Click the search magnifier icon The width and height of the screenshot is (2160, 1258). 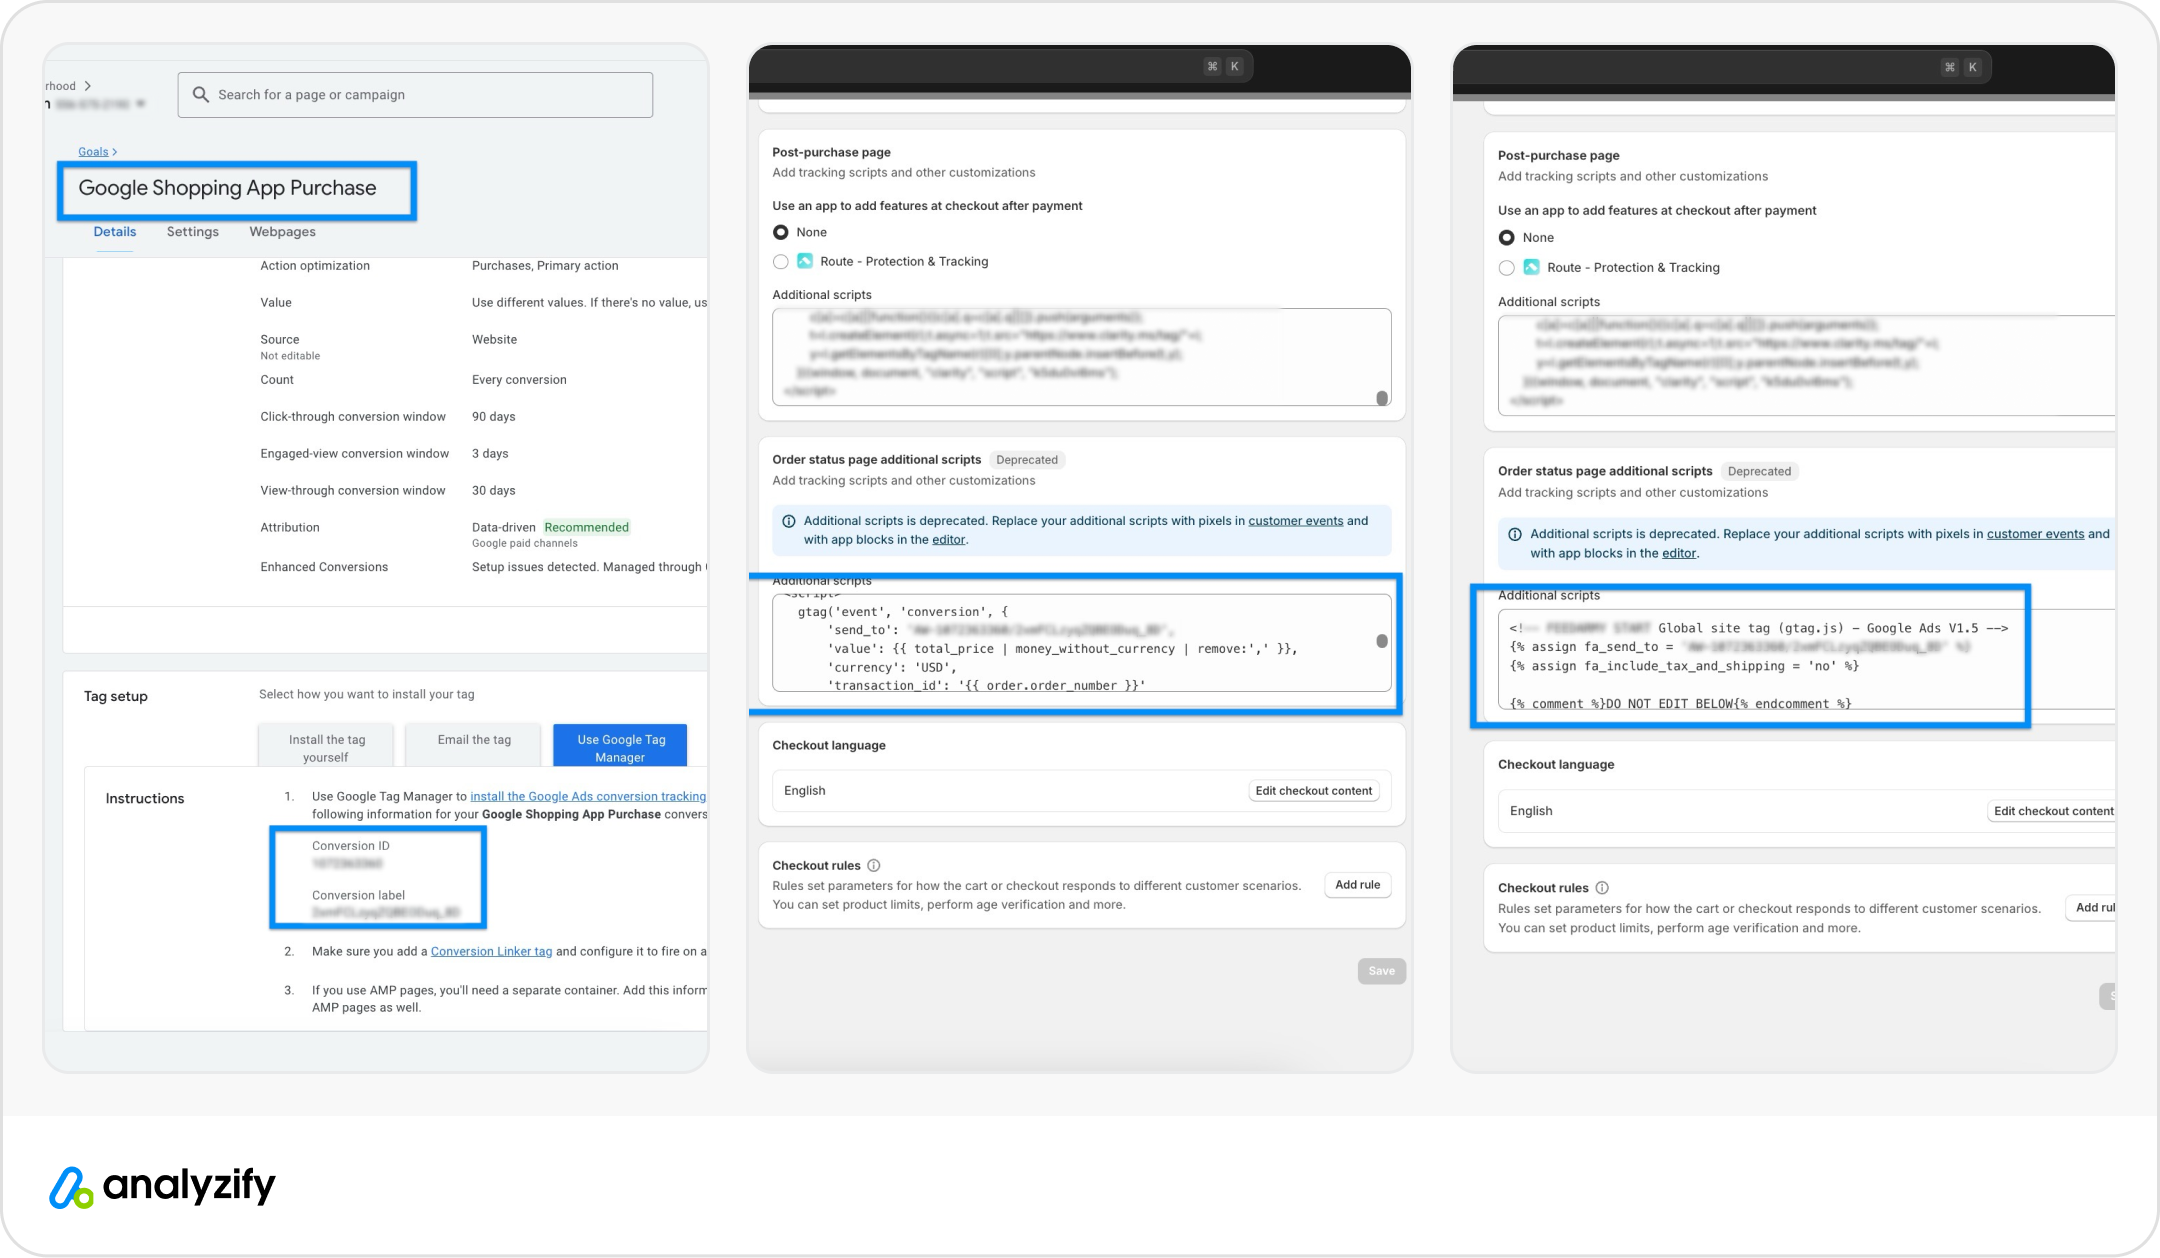(201, 94)
